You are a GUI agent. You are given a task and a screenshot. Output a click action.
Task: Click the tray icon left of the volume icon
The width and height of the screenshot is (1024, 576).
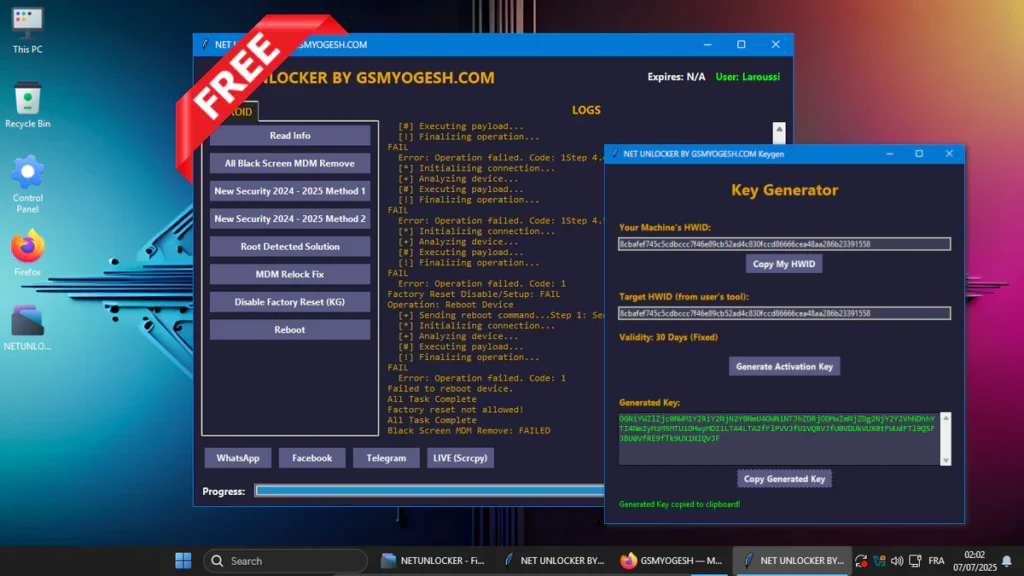pos(880,560)
